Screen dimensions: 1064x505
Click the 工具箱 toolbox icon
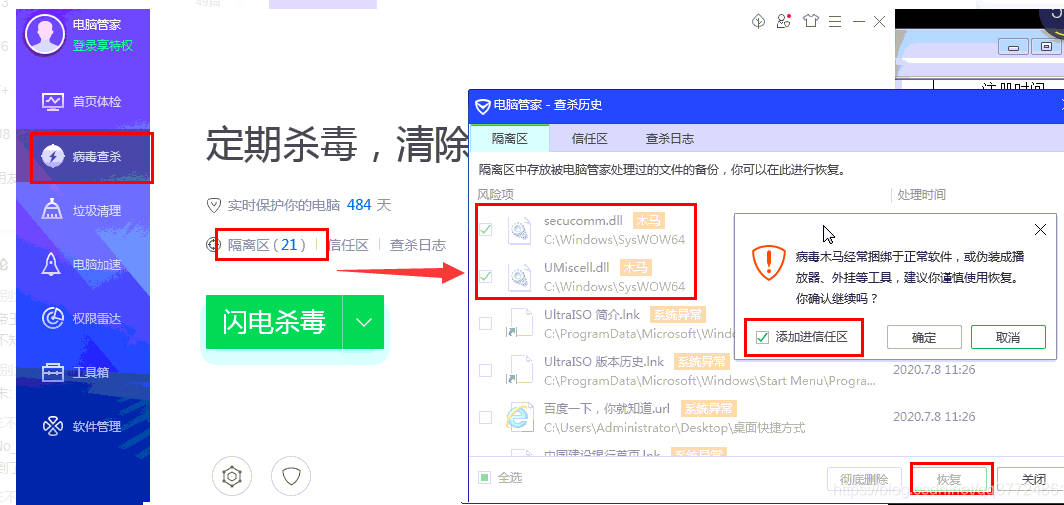52,373
